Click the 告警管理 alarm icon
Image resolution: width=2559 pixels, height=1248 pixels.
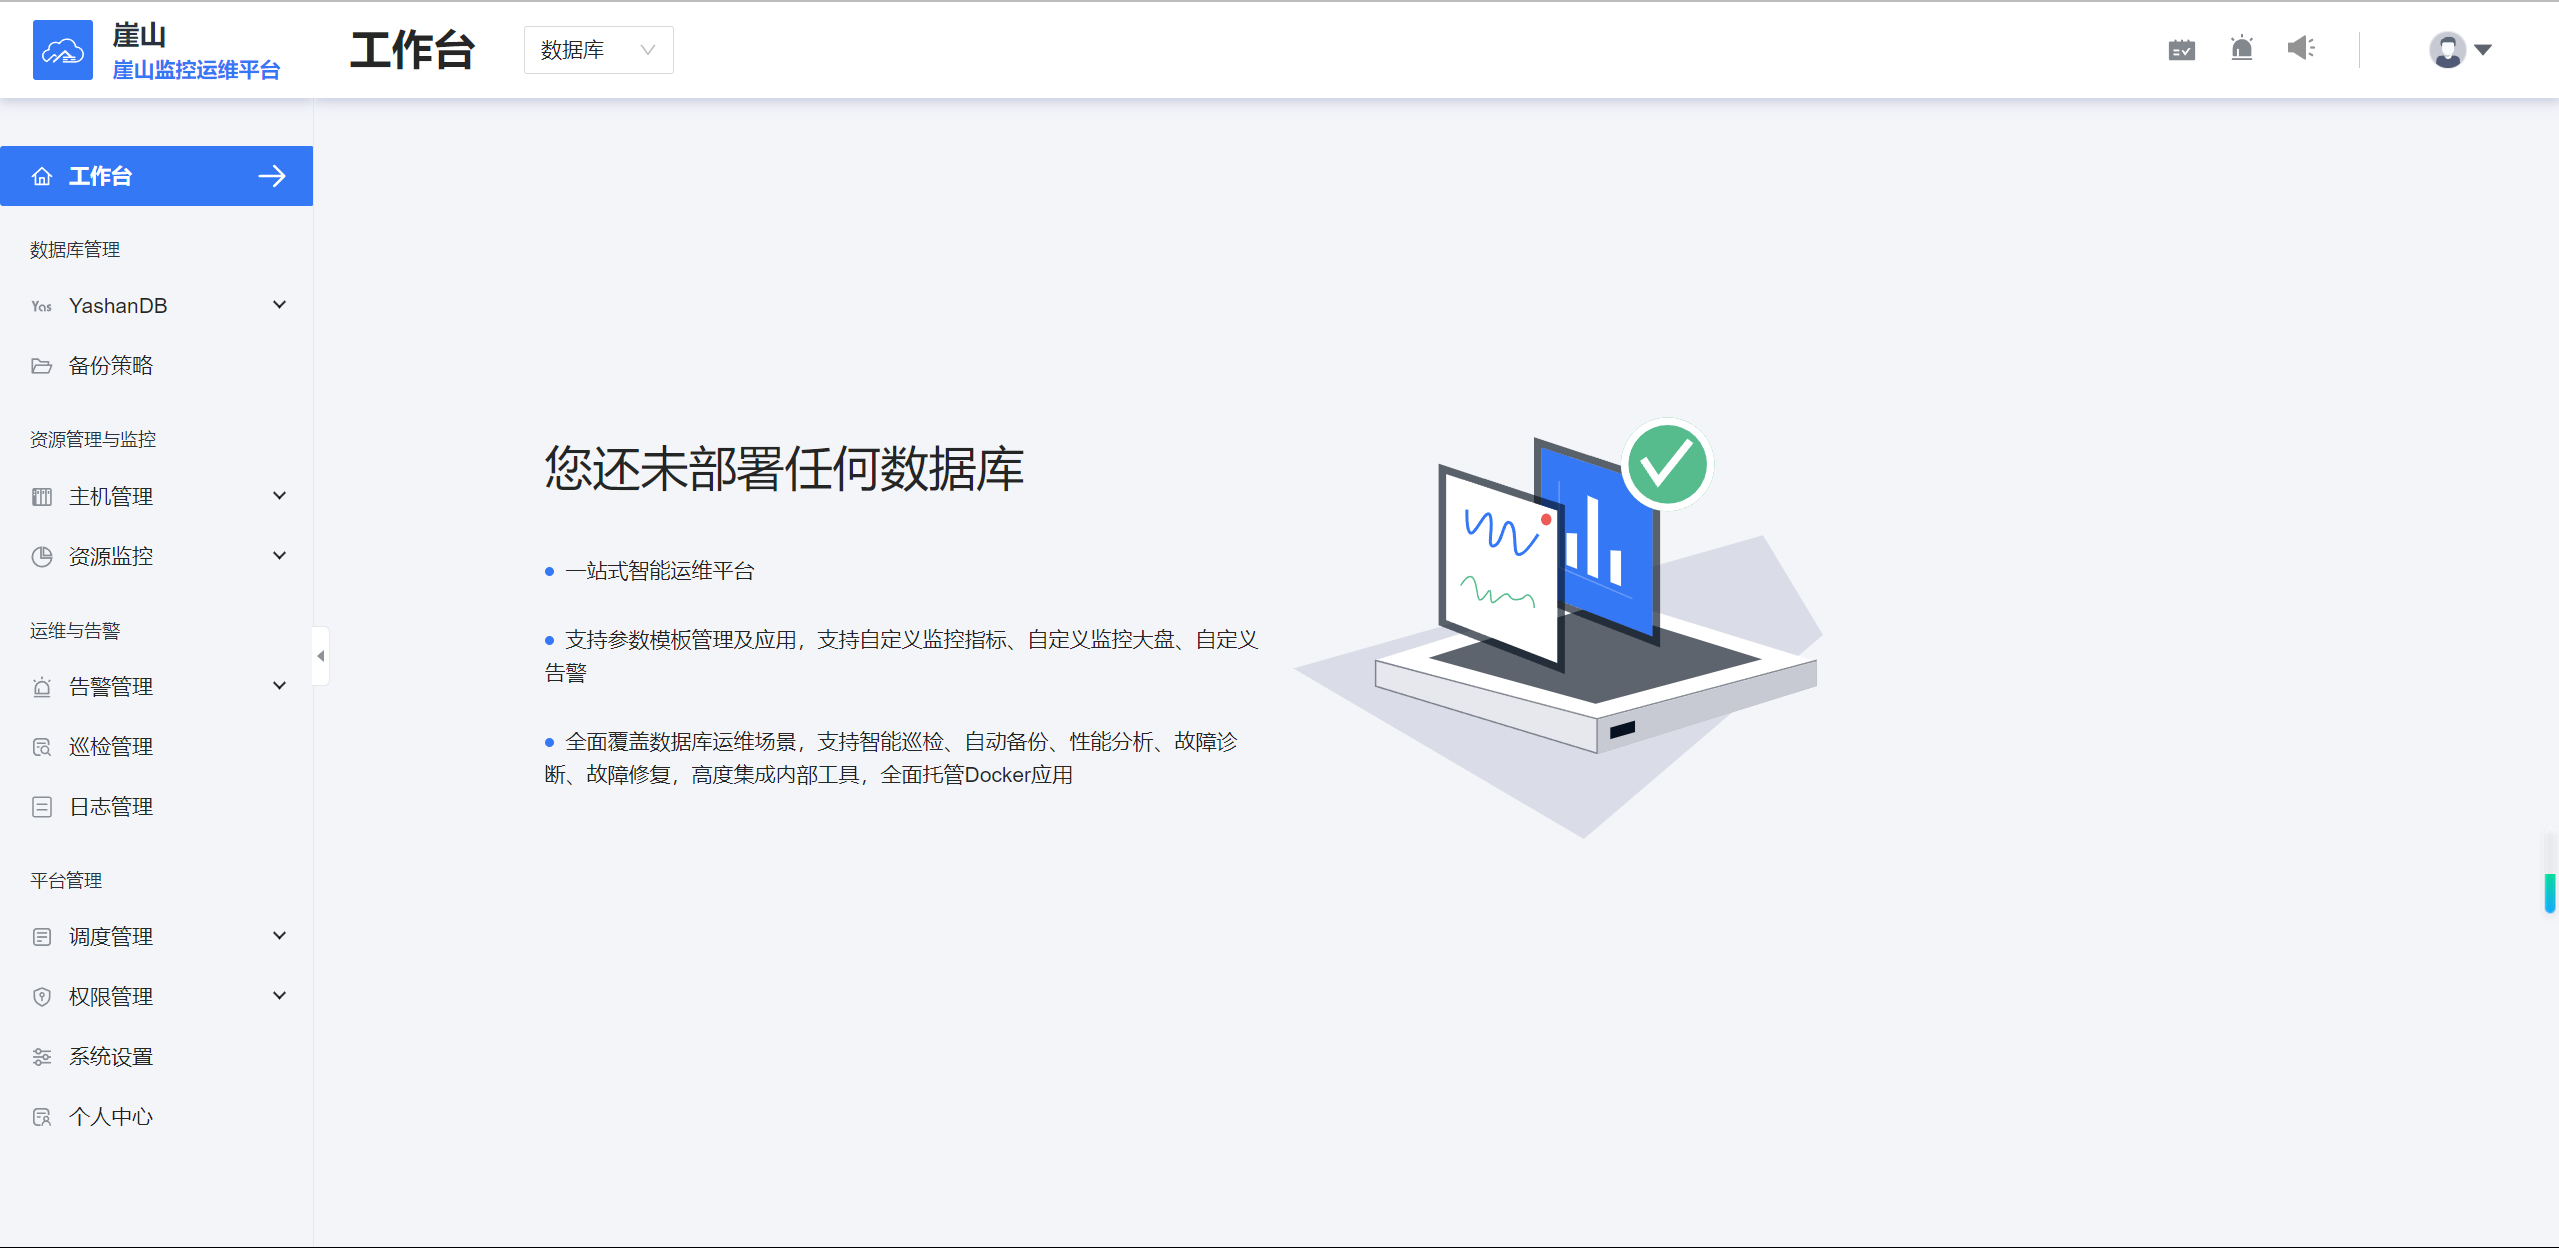click(x=42, y=687)
